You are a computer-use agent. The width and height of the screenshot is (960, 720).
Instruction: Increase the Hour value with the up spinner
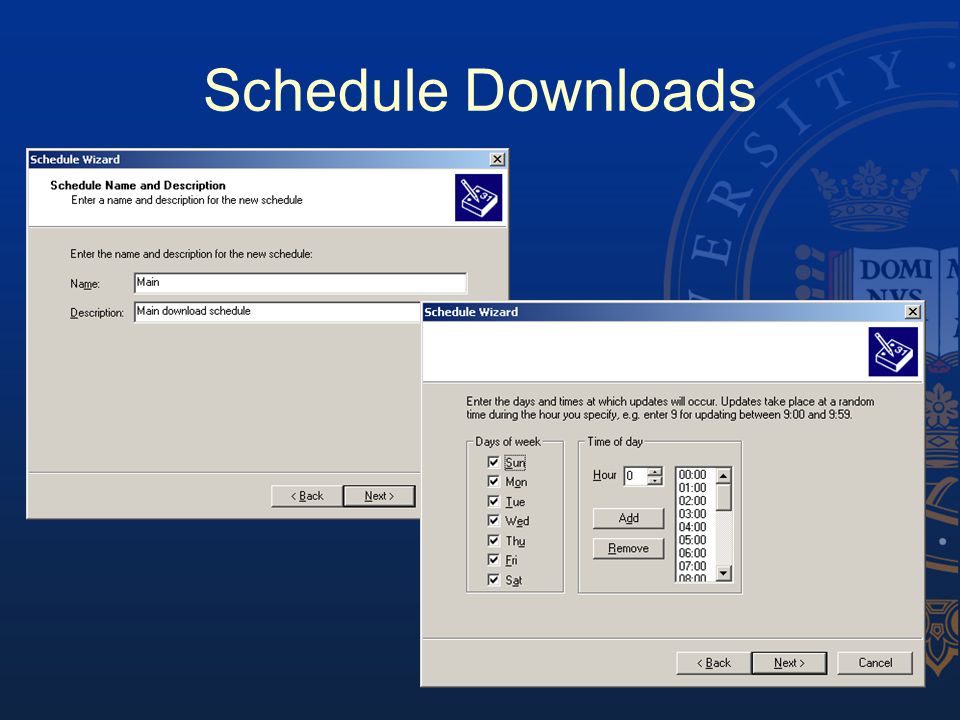(655, 471)
